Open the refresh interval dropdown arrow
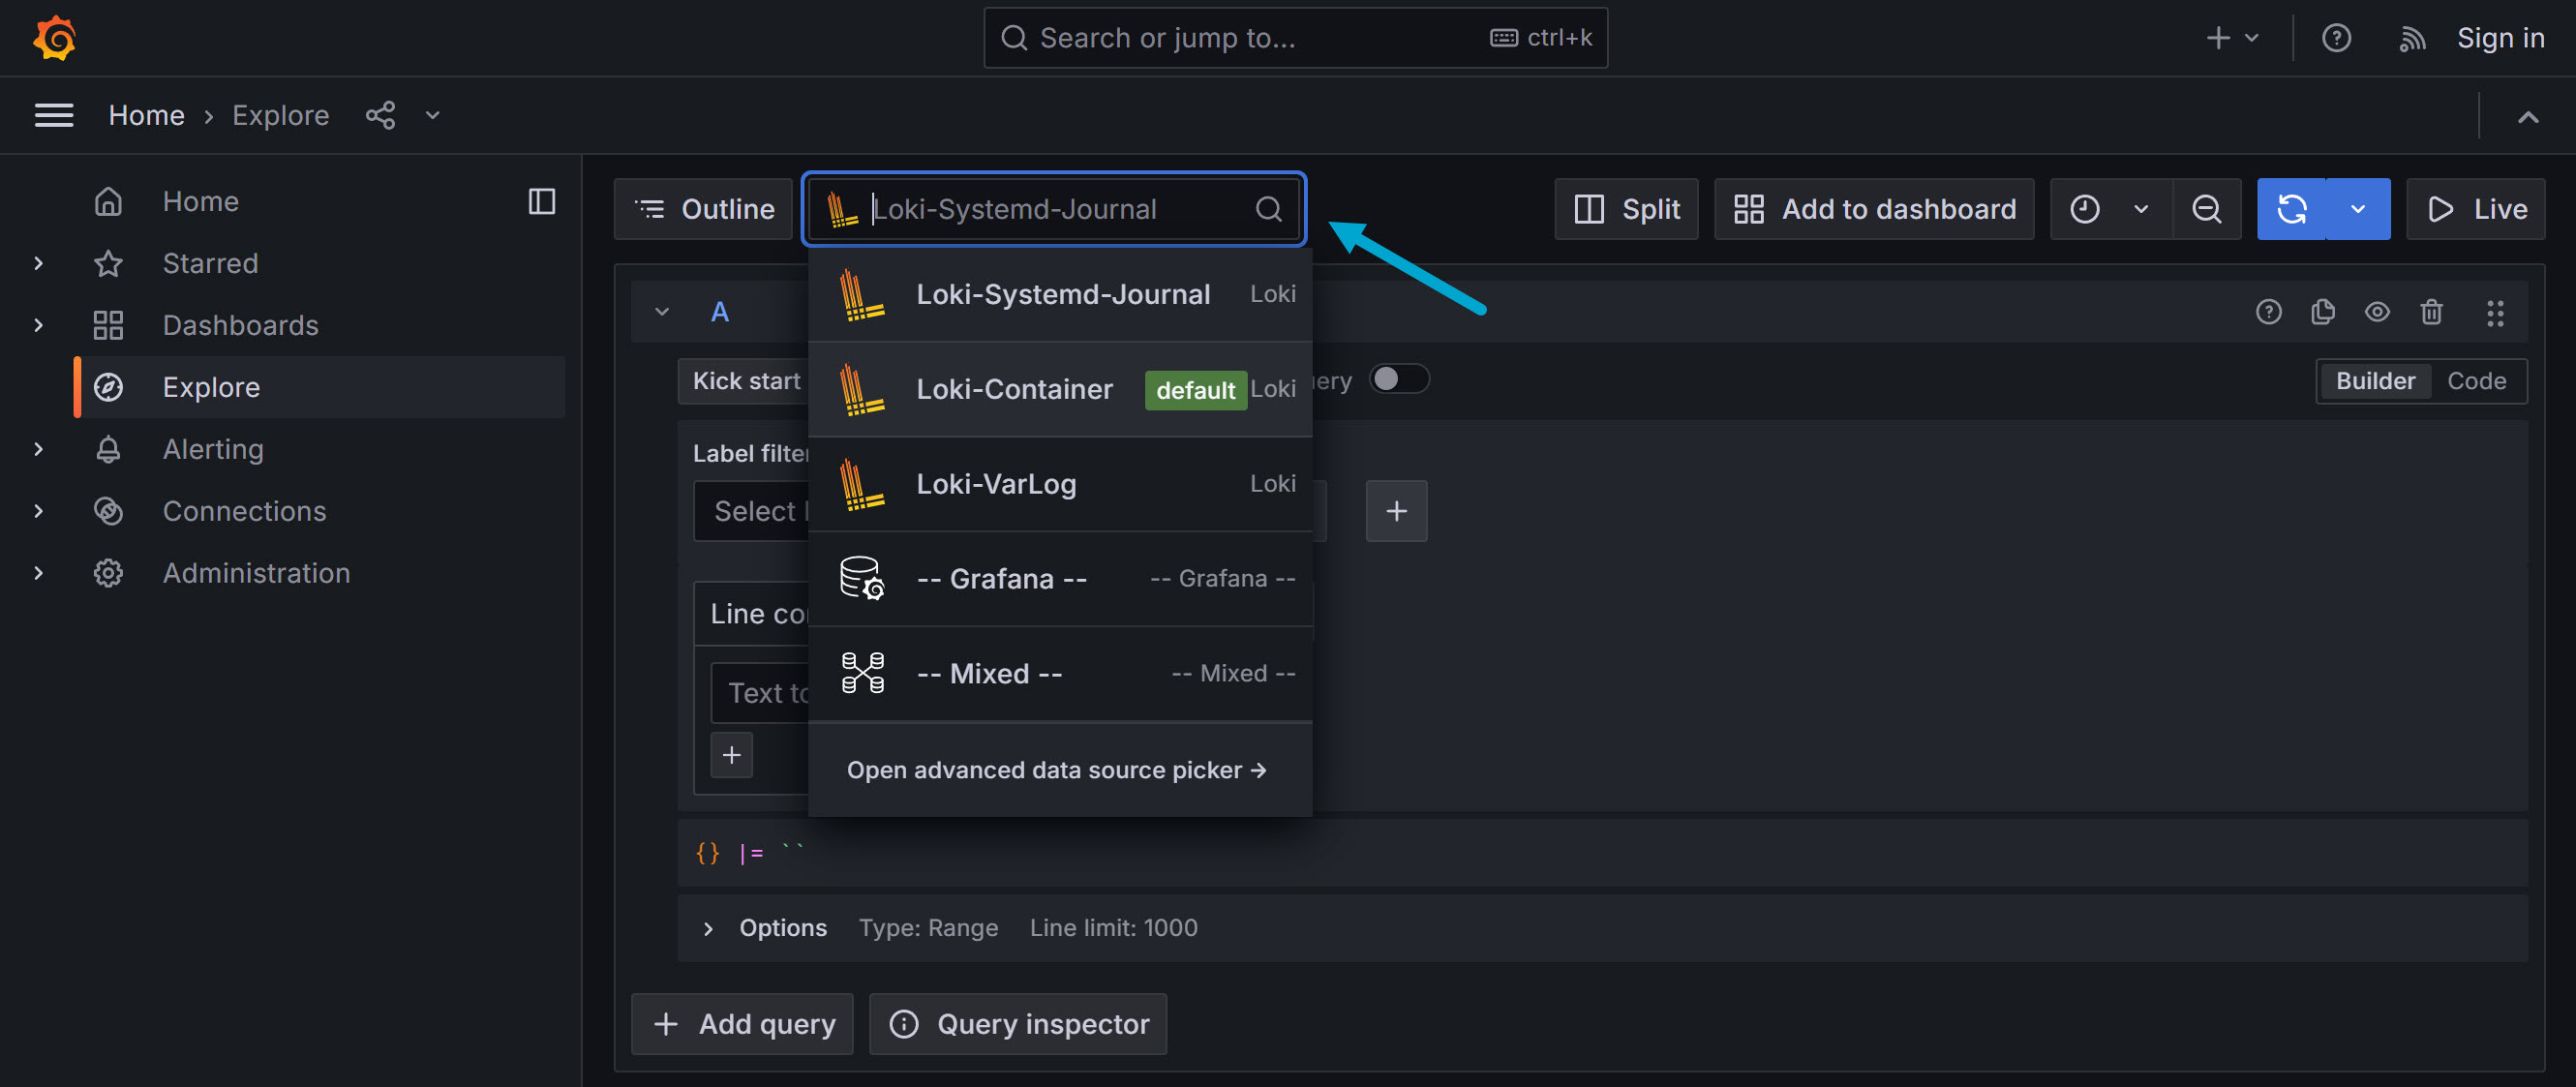Viewport: 2576px width, 1087px height. pyautogui.click(x=2357, y=209)
